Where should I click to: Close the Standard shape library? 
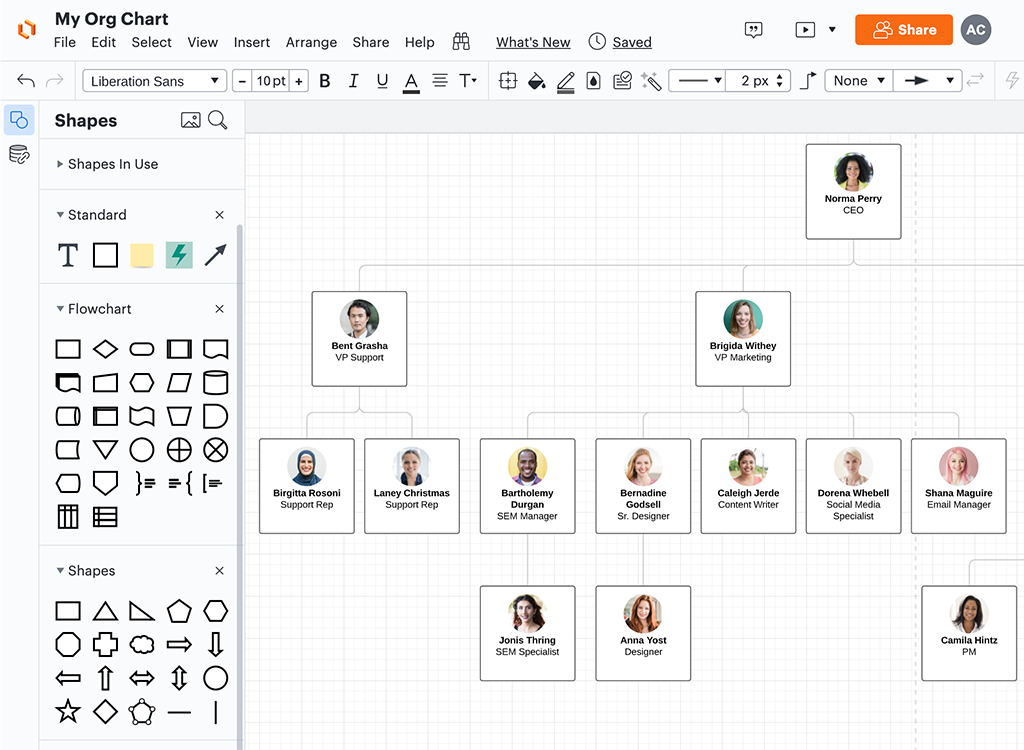pyautogui.click(x=219, y=215)
